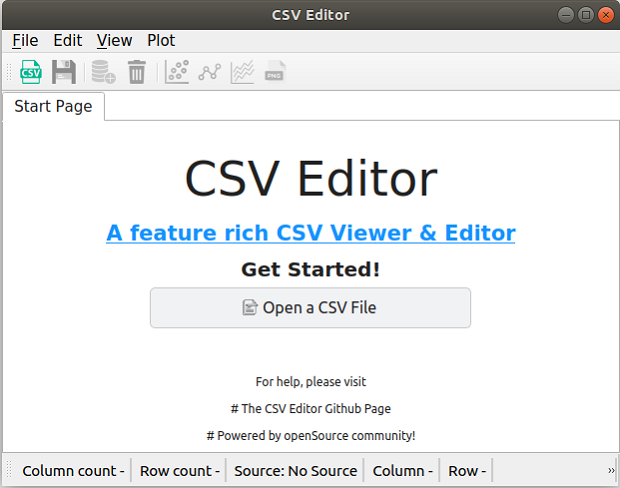This screenshot has width=620, height=488.
Task: Click the add data database icon
Action: tap(103, 72)
